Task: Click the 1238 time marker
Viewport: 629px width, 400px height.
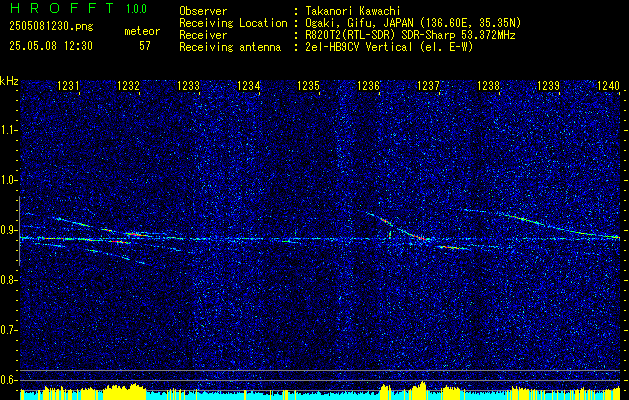Action: [488, 85]
